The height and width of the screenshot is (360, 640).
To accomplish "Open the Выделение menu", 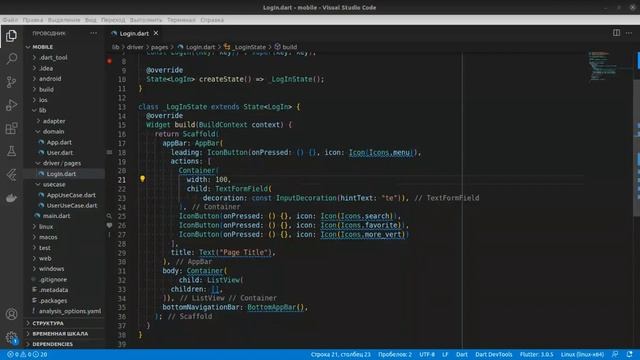I will (64, 20).
